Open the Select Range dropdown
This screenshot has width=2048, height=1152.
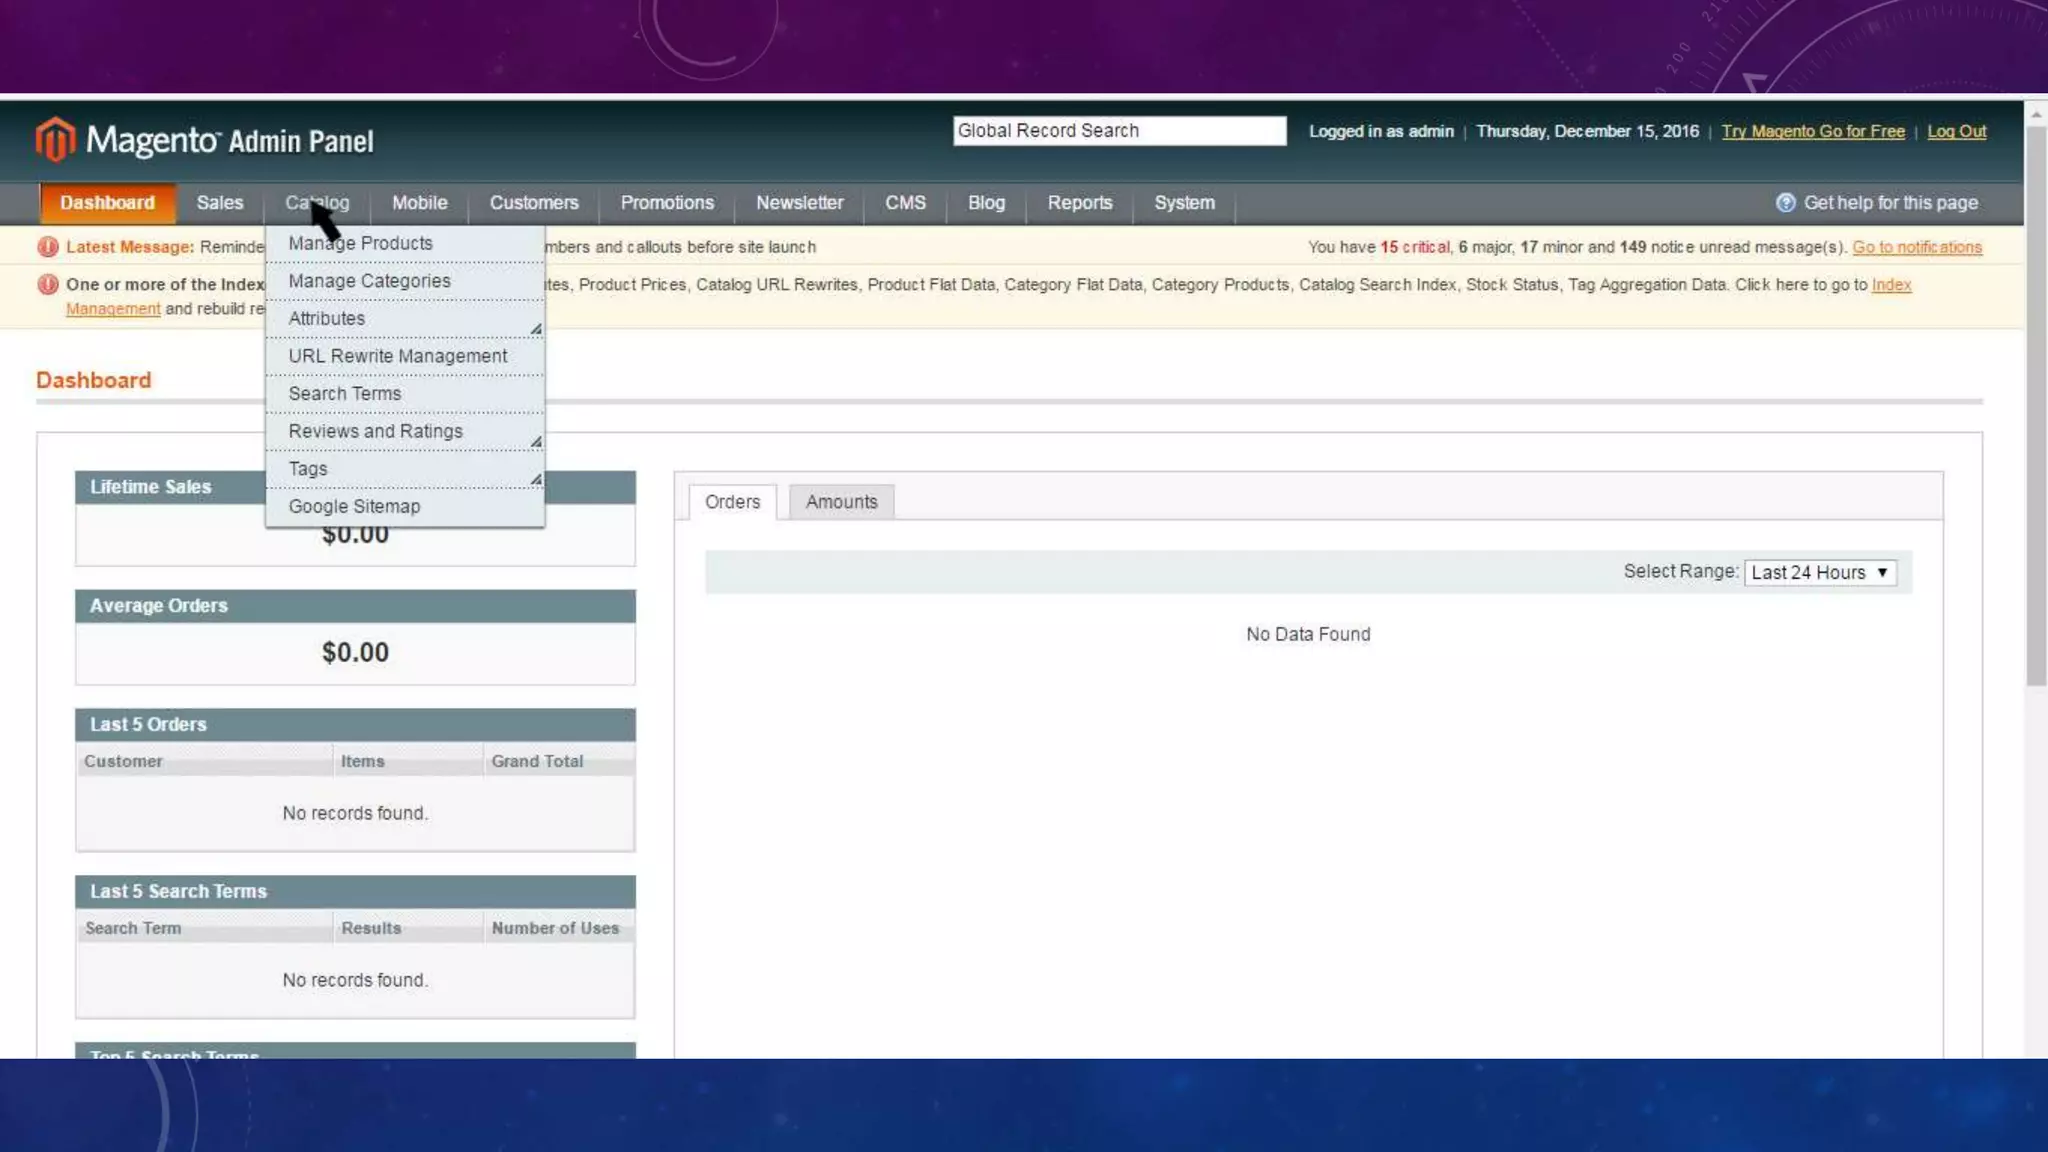tap(1819, 572)
